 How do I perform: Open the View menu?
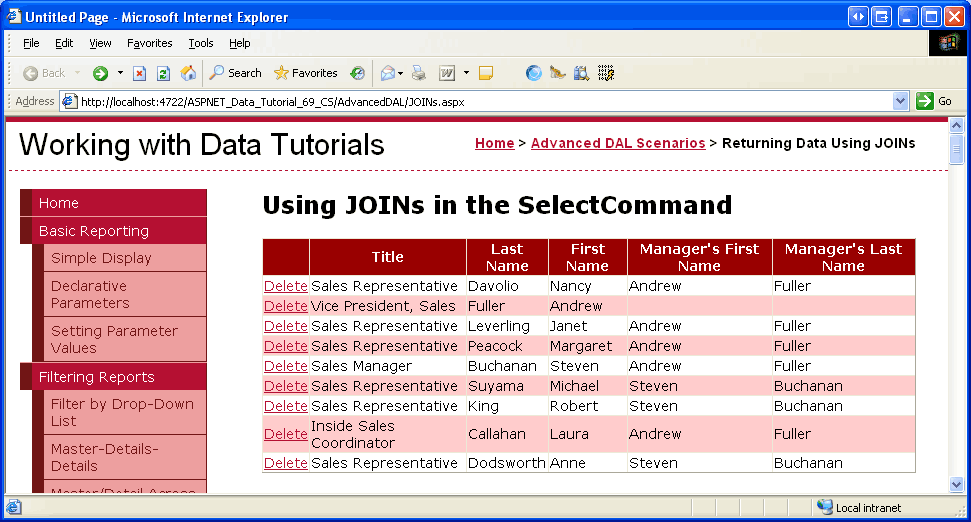coord(100,43)
